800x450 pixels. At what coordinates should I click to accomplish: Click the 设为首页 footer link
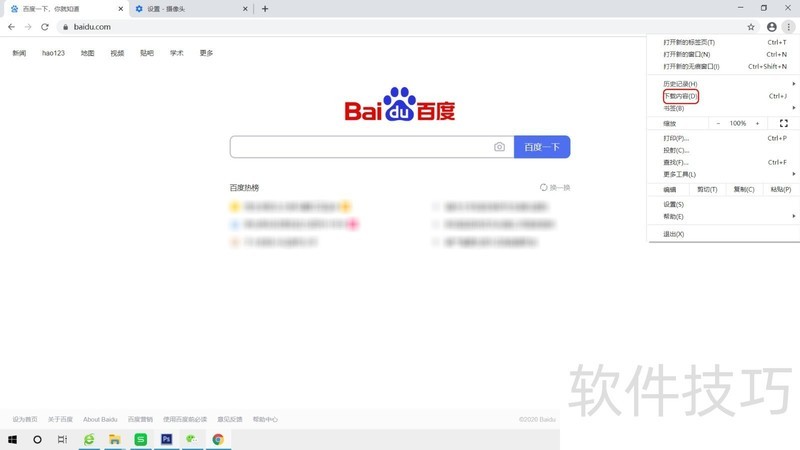tap(25, 419)
